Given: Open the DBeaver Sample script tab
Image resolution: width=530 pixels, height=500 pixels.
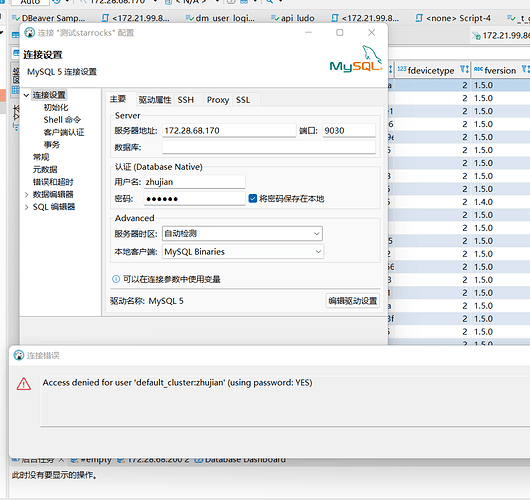Looking at the screenshot, I should coord(49,18).
